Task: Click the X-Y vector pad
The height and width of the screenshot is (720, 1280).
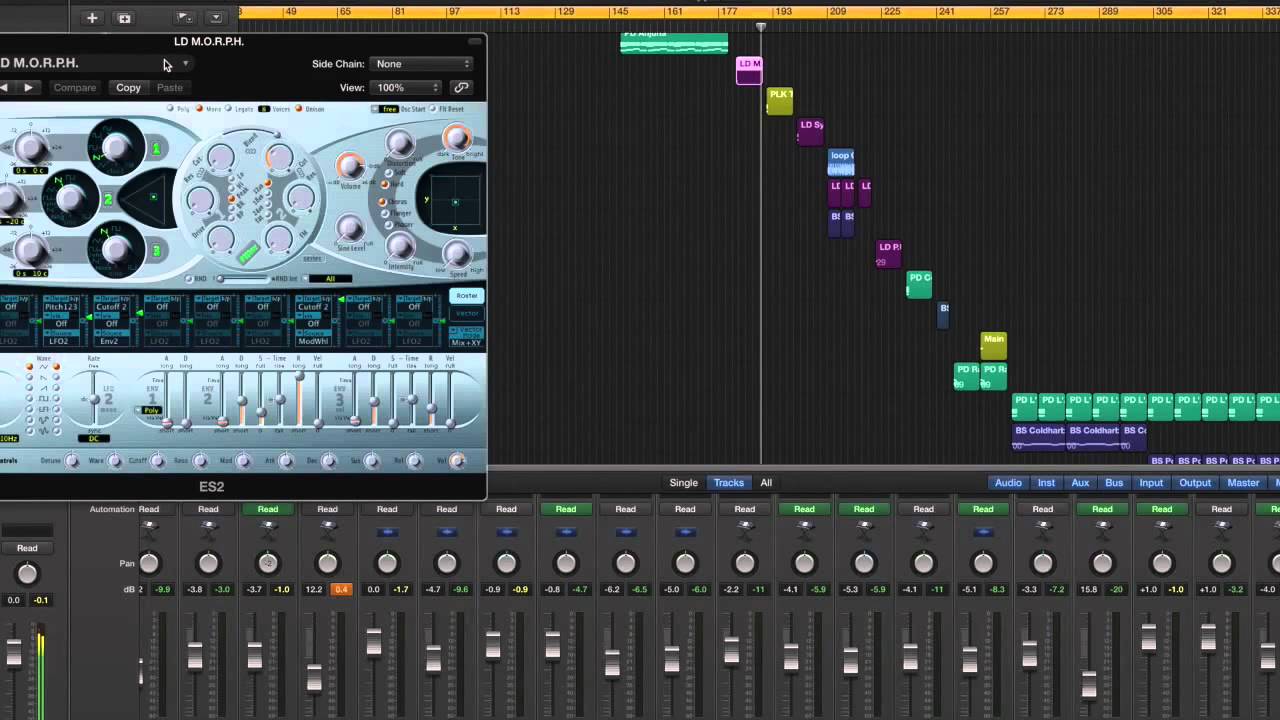Action: coord(454,201)
